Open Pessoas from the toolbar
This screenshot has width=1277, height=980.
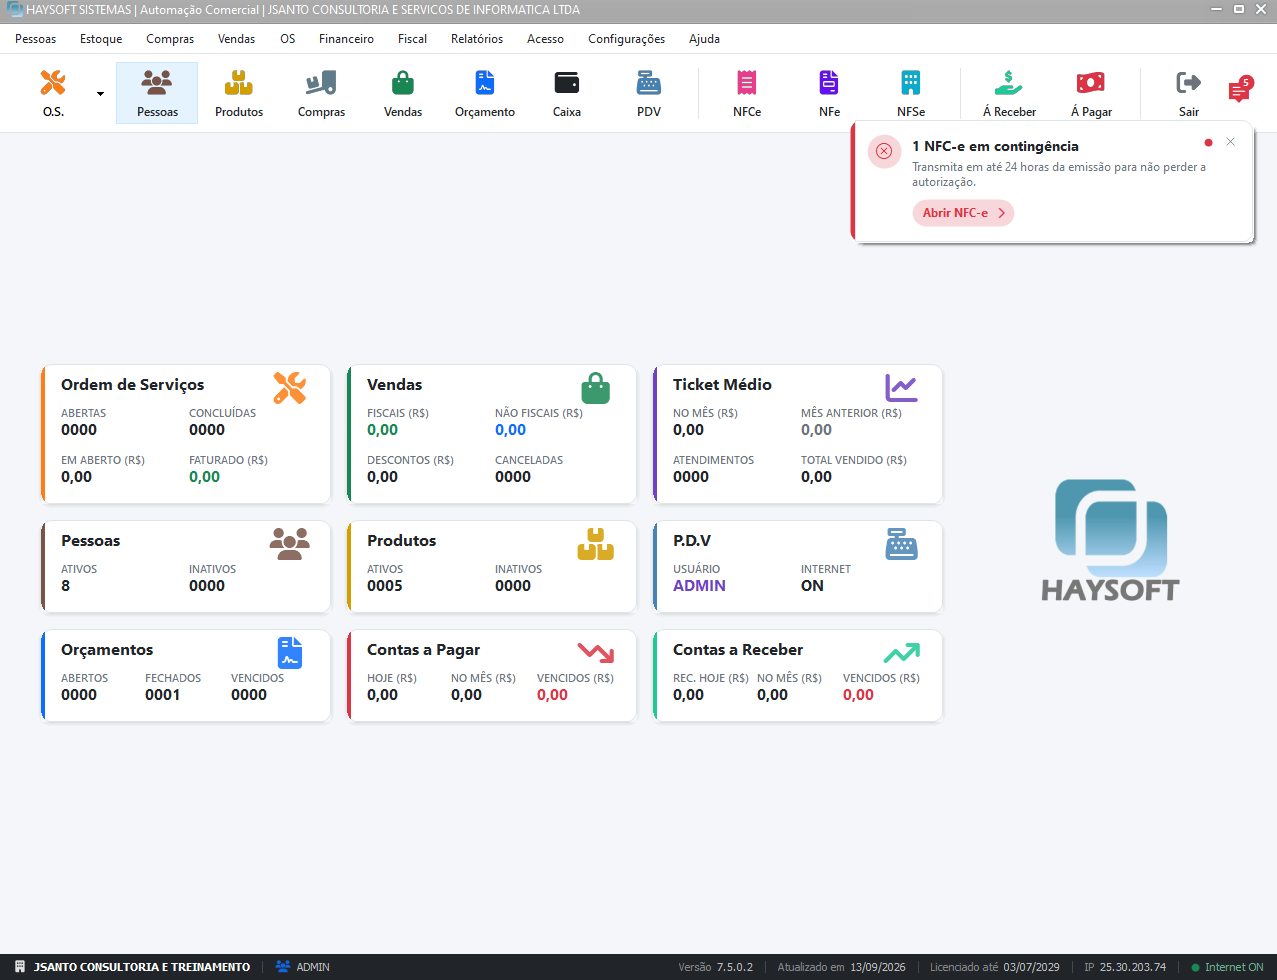[157, 93]
